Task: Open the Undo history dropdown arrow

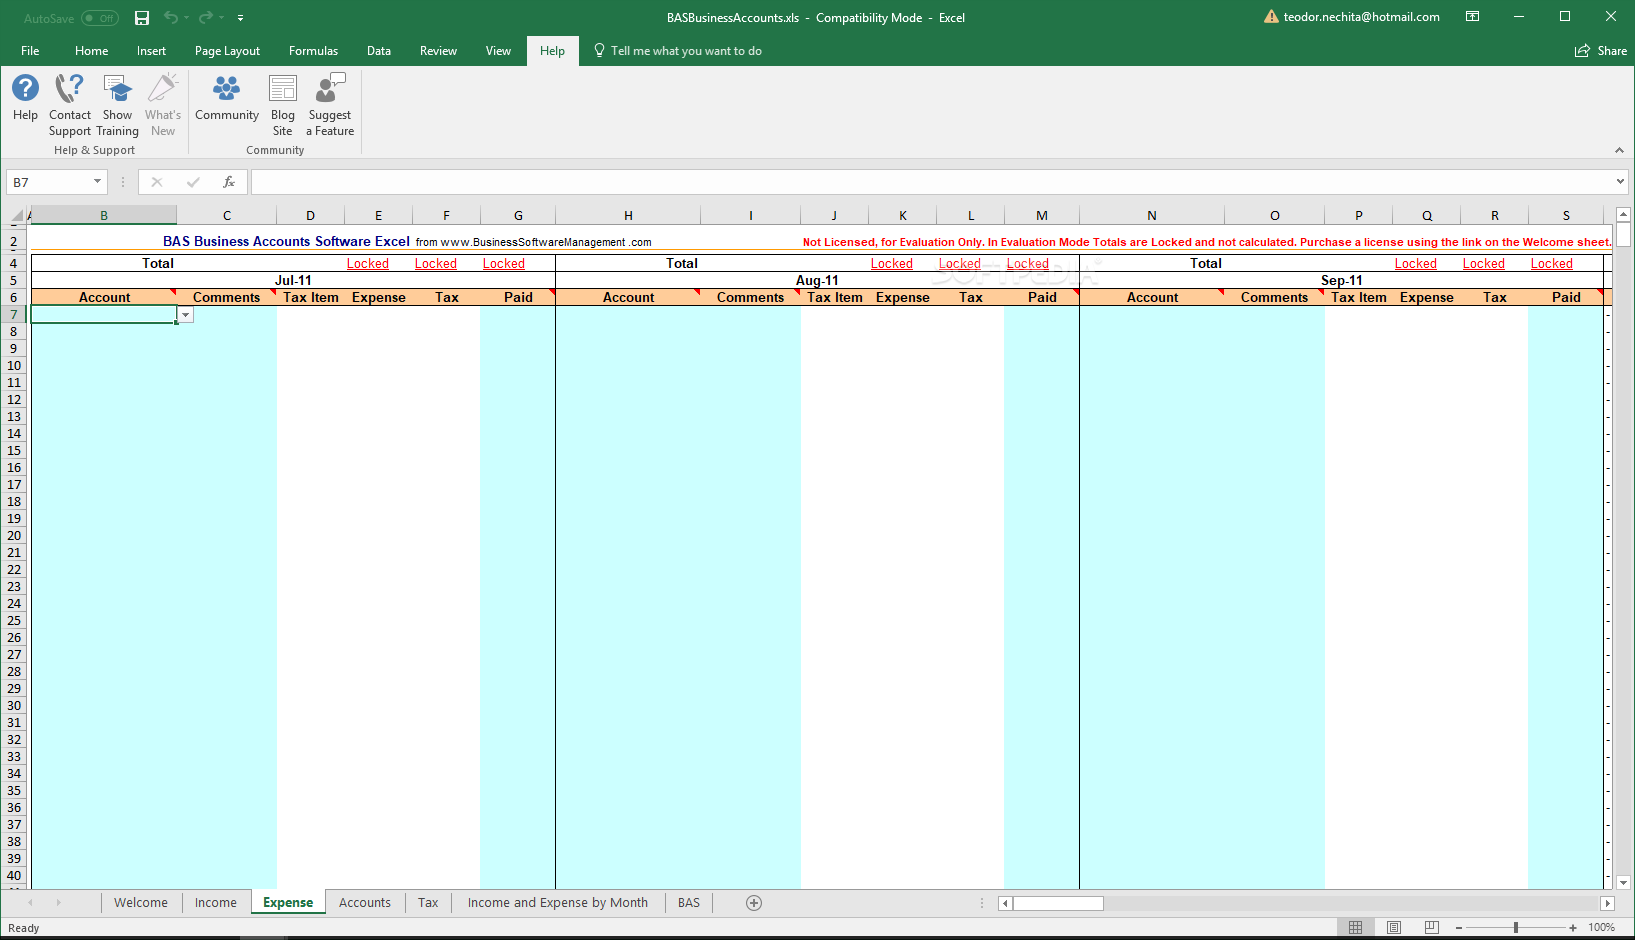Action: [x=186, y=18]
